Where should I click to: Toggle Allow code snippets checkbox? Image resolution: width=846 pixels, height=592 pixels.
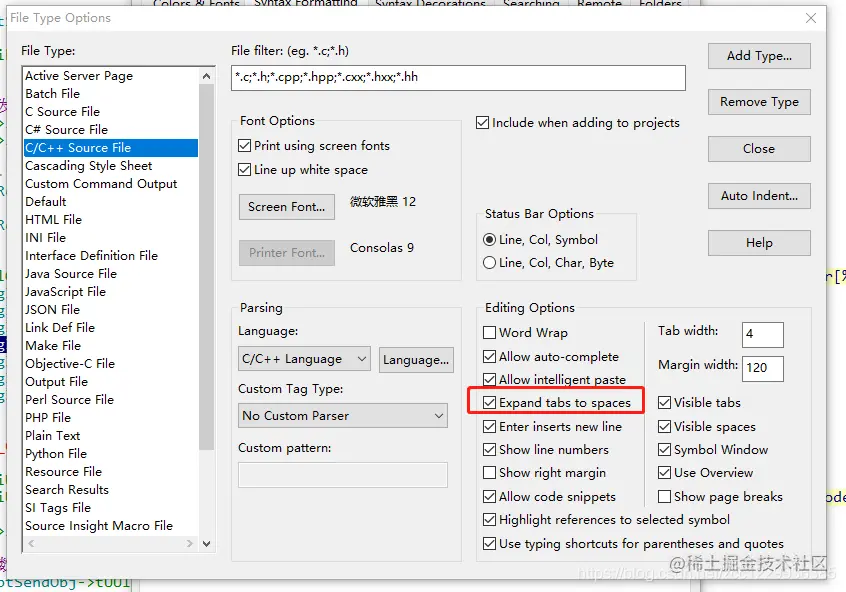[x=489, y=496]
